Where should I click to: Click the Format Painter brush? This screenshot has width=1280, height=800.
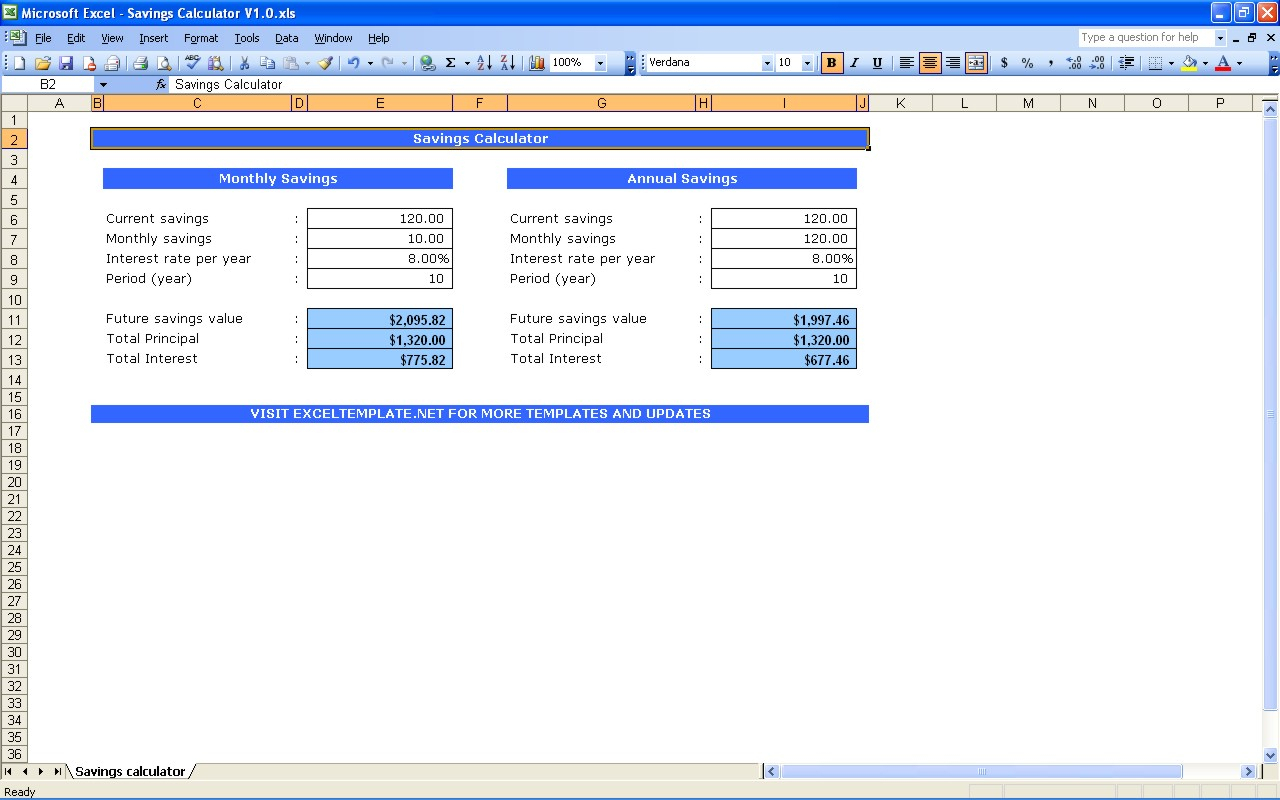[325, 63]
